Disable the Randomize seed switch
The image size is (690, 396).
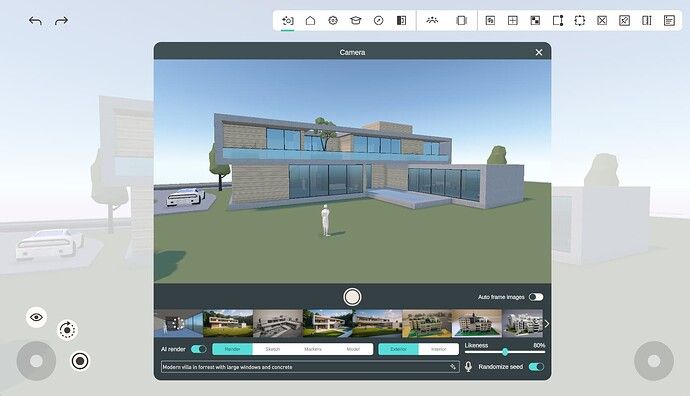pos(536,367)
